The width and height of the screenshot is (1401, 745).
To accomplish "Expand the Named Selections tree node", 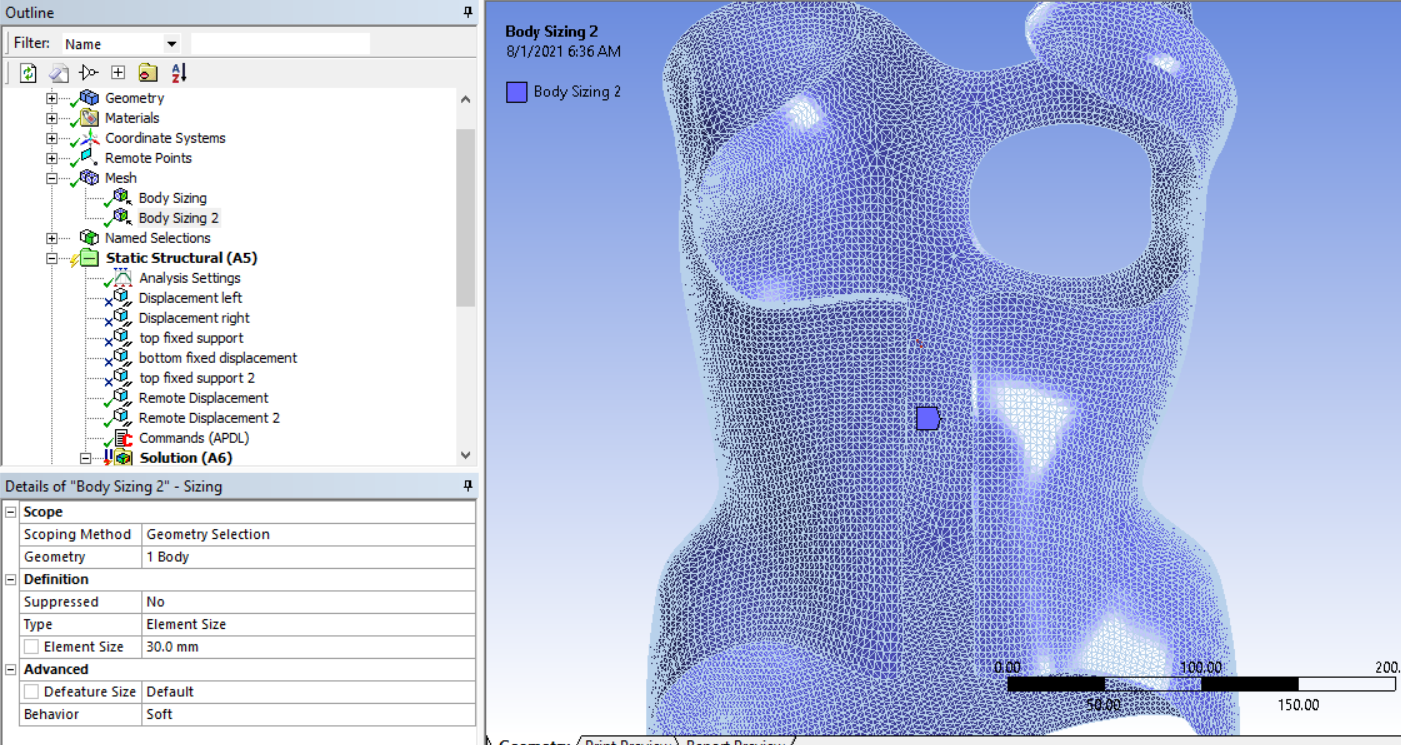I will point(52,238).
